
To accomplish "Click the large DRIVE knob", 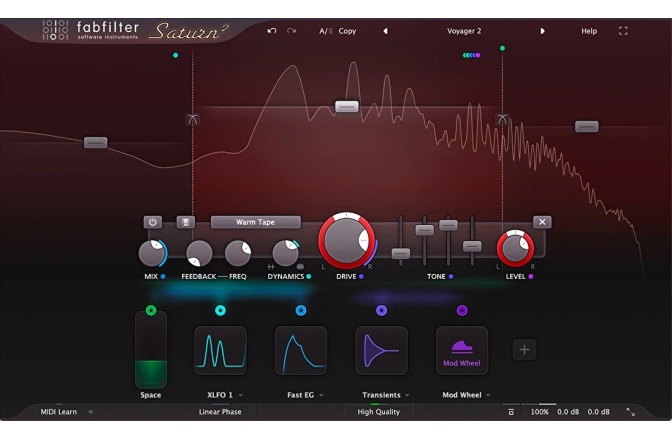I will point(346,240).
